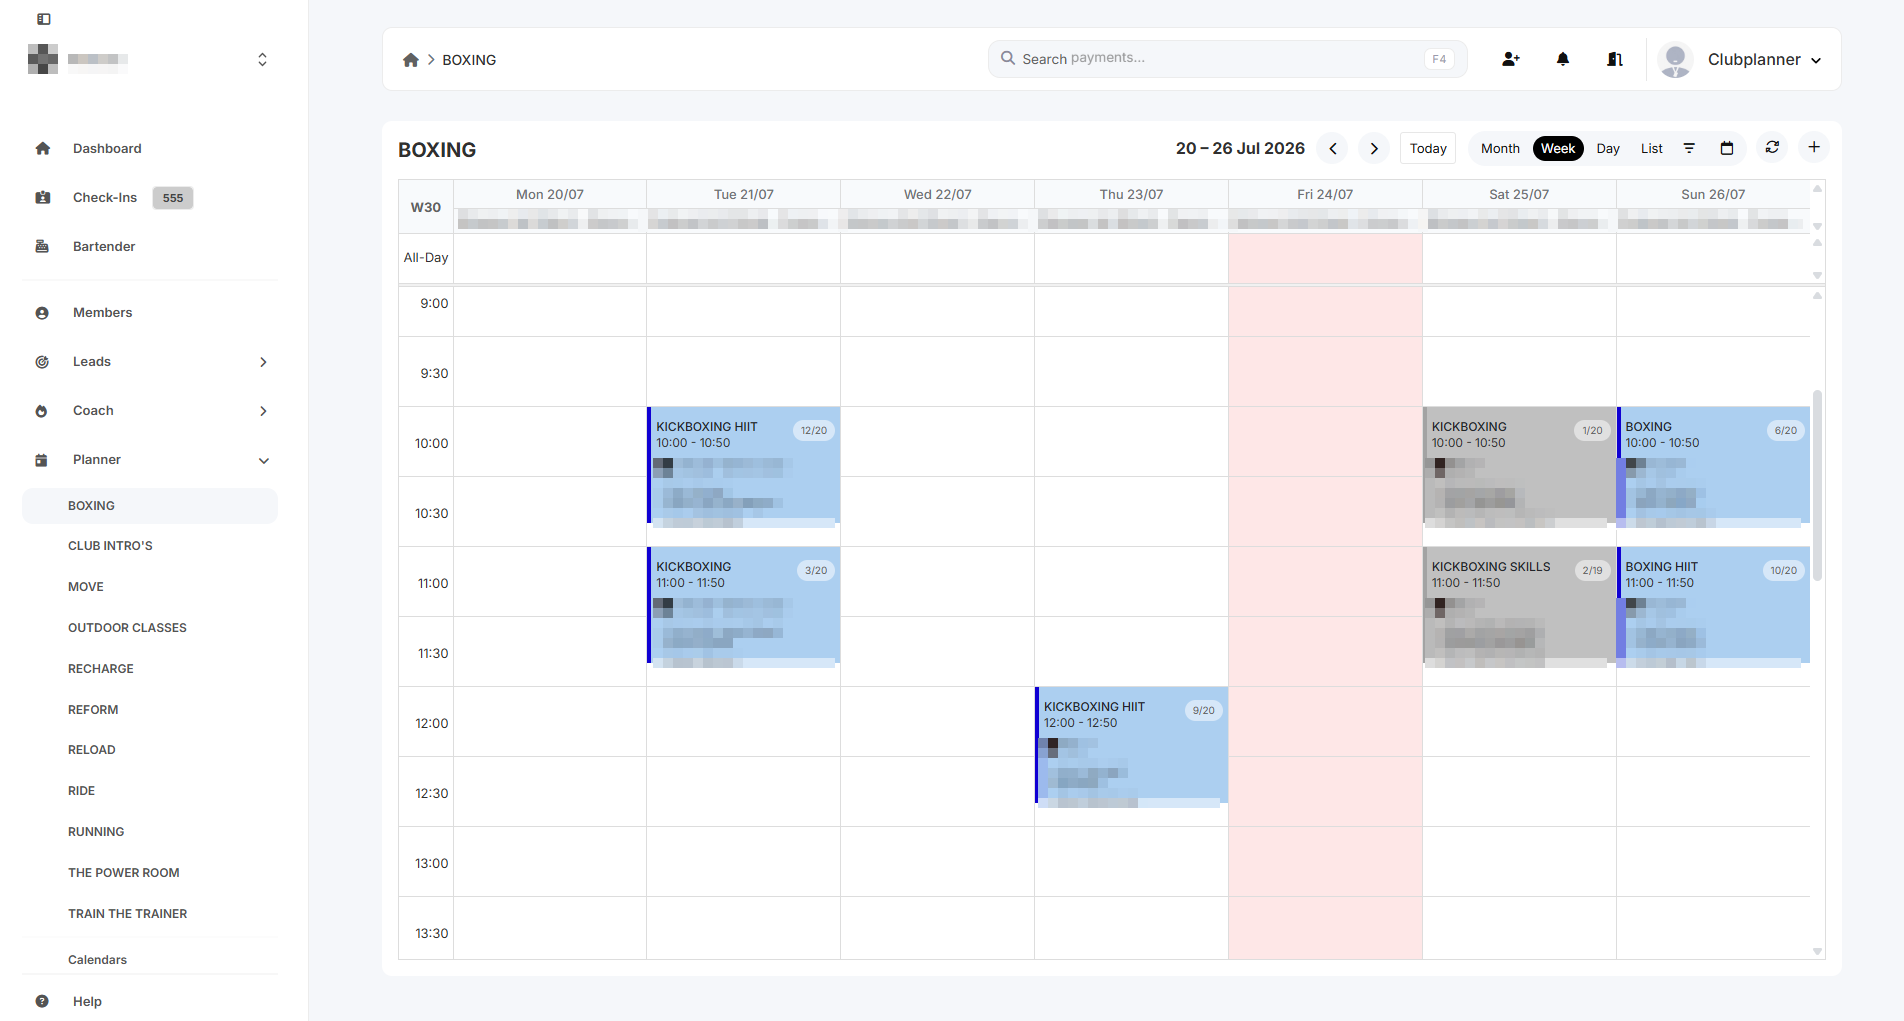The width and height of the screenshot is (1904, 1021).
Task: Open the notifications bell
Action: click(1563, 59)
